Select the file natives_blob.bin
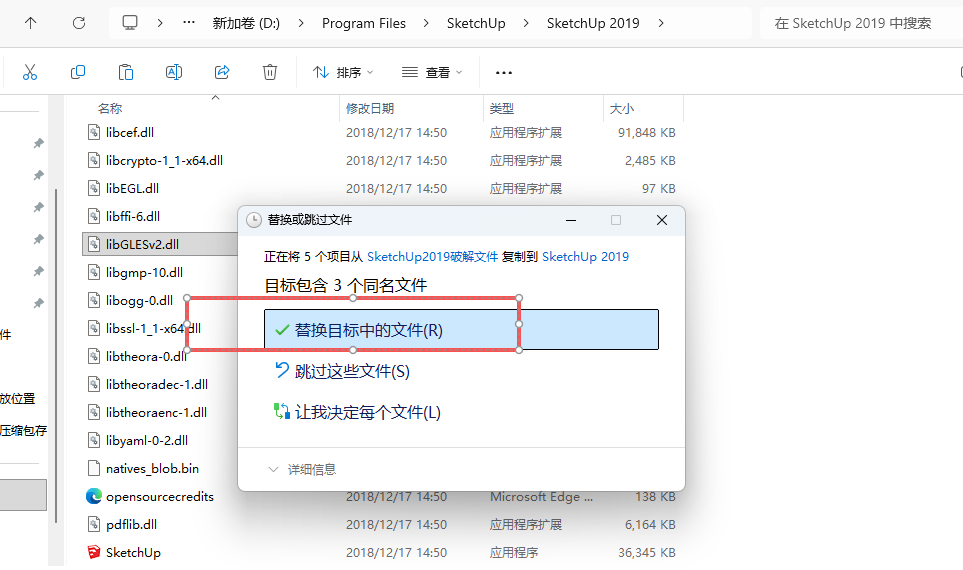Screen dimensions: 963x570 coord(152,469)
